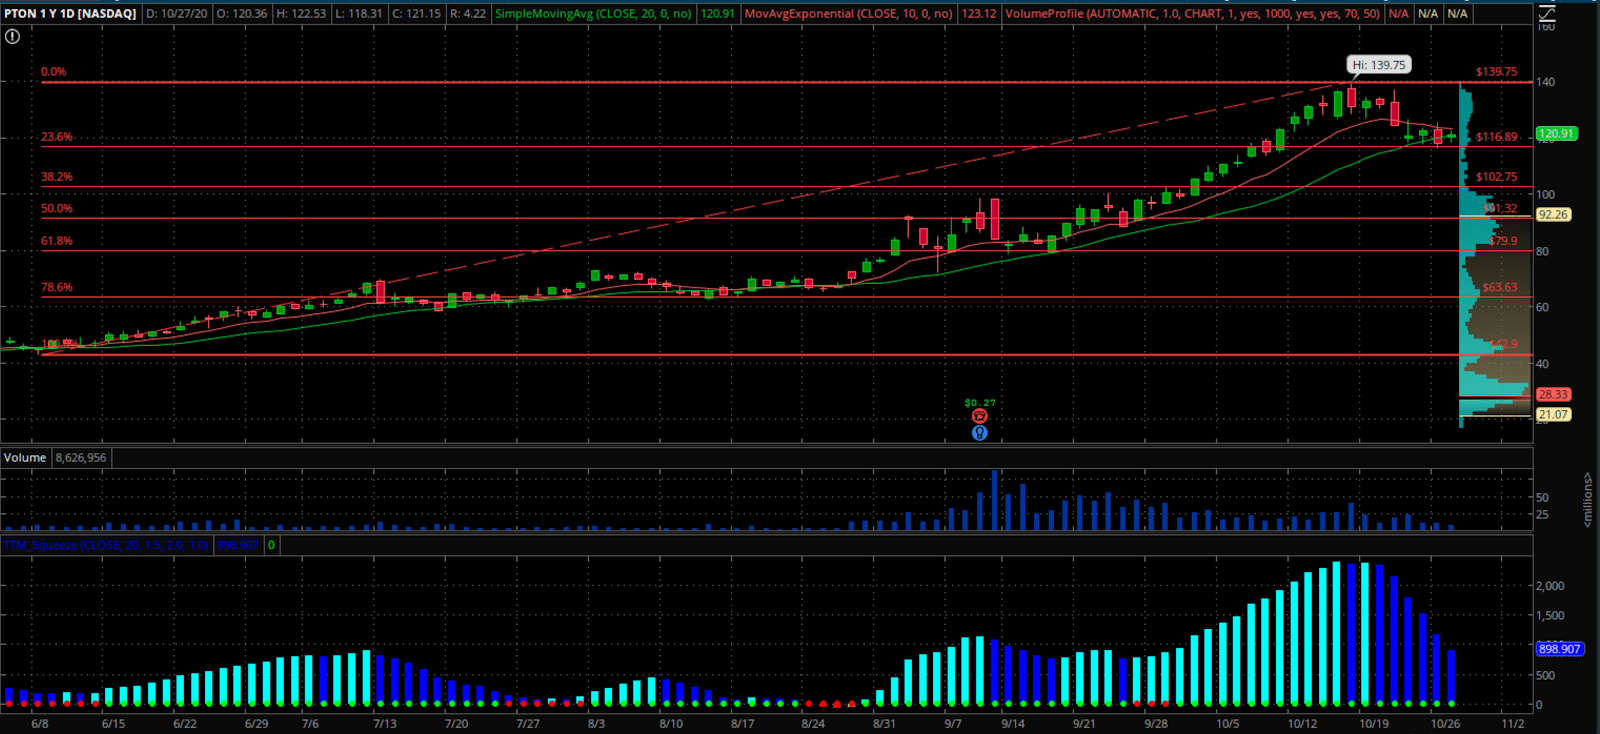The width and height of the screenshot is (1600, 734).
Task: Click the PTON 1 Y 1D symbol header
Action: (x=70, y=14)
